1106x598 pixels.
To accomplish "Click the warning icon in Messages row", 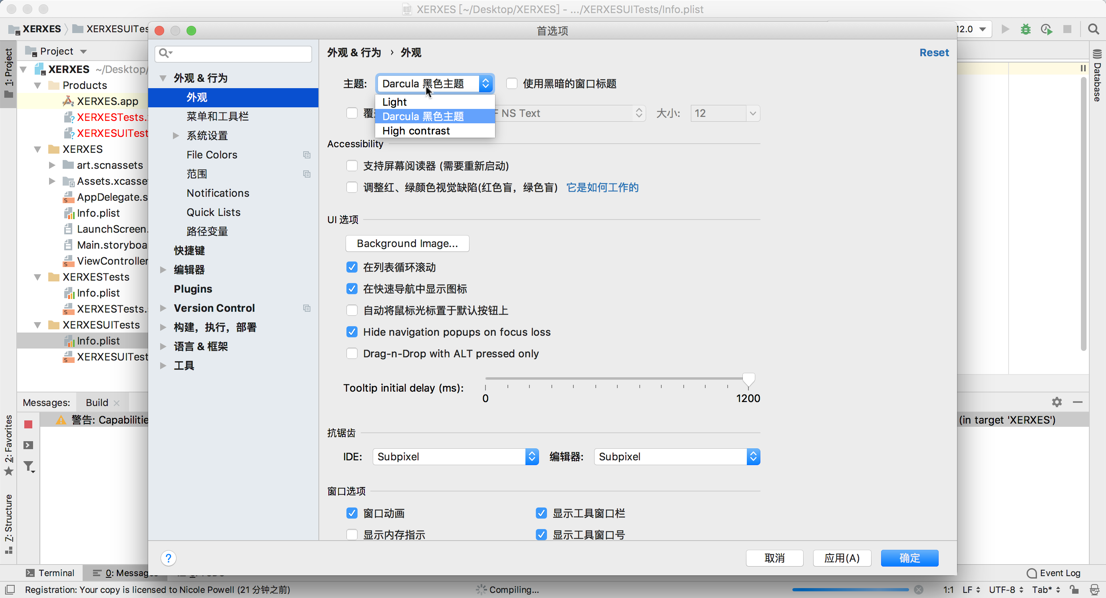I will [61, 420].
